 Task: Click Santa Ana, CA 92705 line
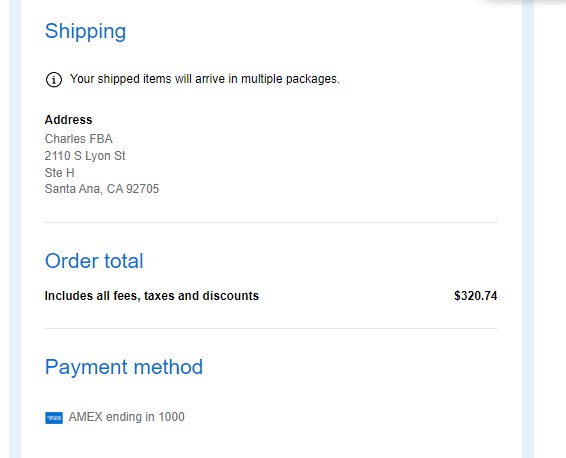[101, 189]
